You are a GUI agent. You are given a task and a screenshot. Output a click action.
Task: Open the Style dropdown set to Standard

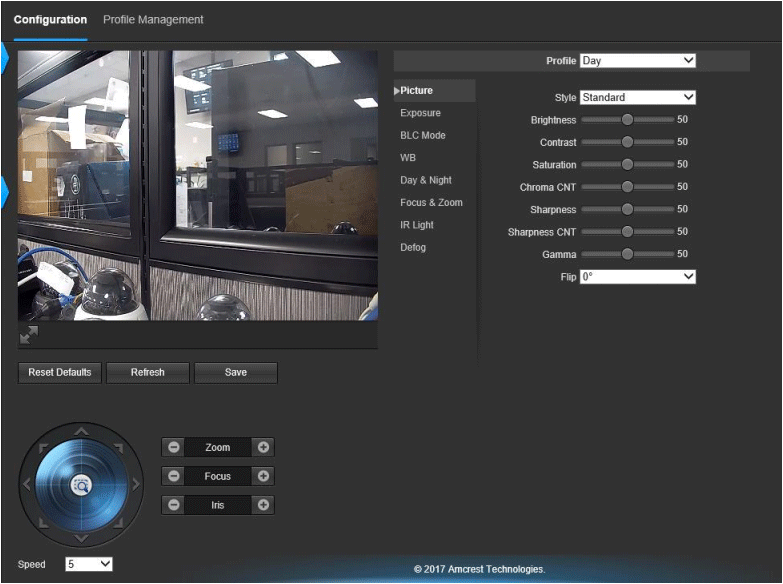pos(638,97)
